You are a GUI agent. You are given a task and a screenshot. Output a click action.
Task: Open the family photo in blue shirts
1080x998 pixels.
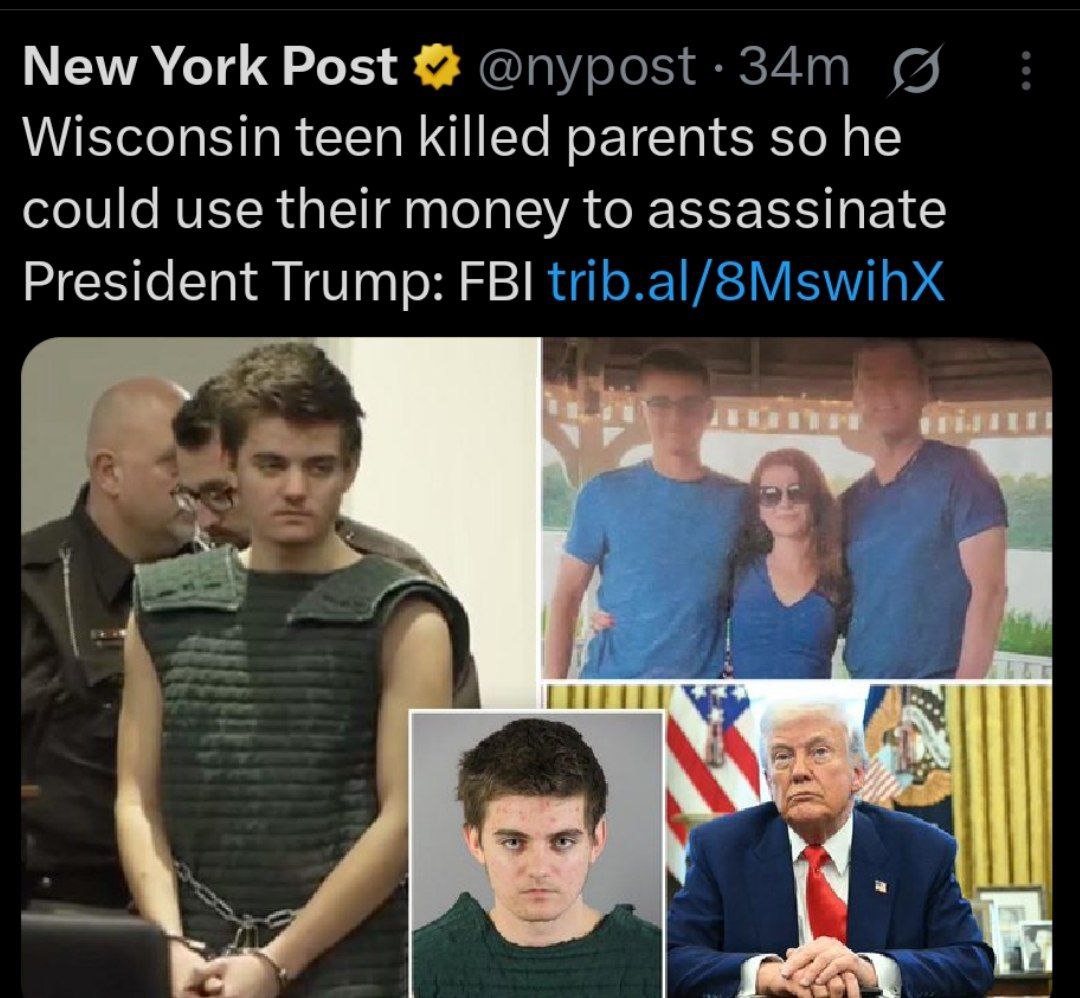coord(798,508)
